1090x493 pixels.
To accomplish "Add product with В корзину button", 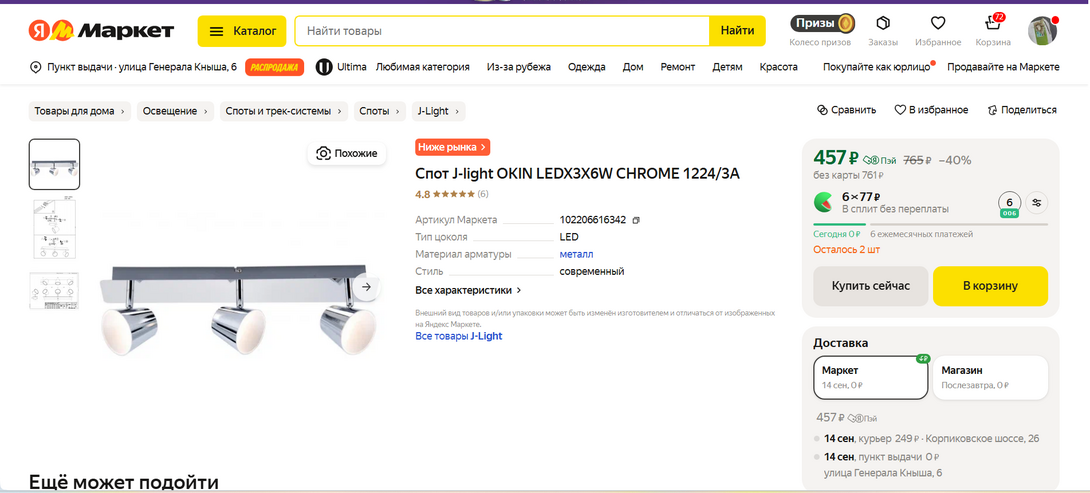I will (x=990, y=286).
